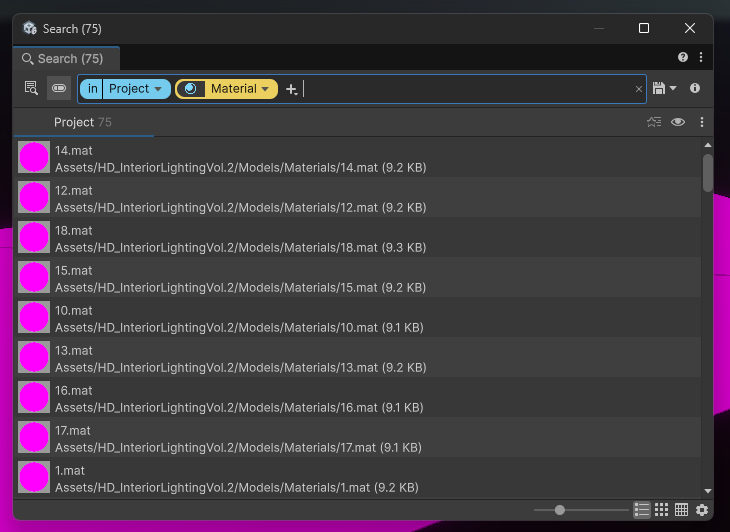Screen dimensions: 730x532
Task: Open search settings gear icon
Action: click(702, 510)
